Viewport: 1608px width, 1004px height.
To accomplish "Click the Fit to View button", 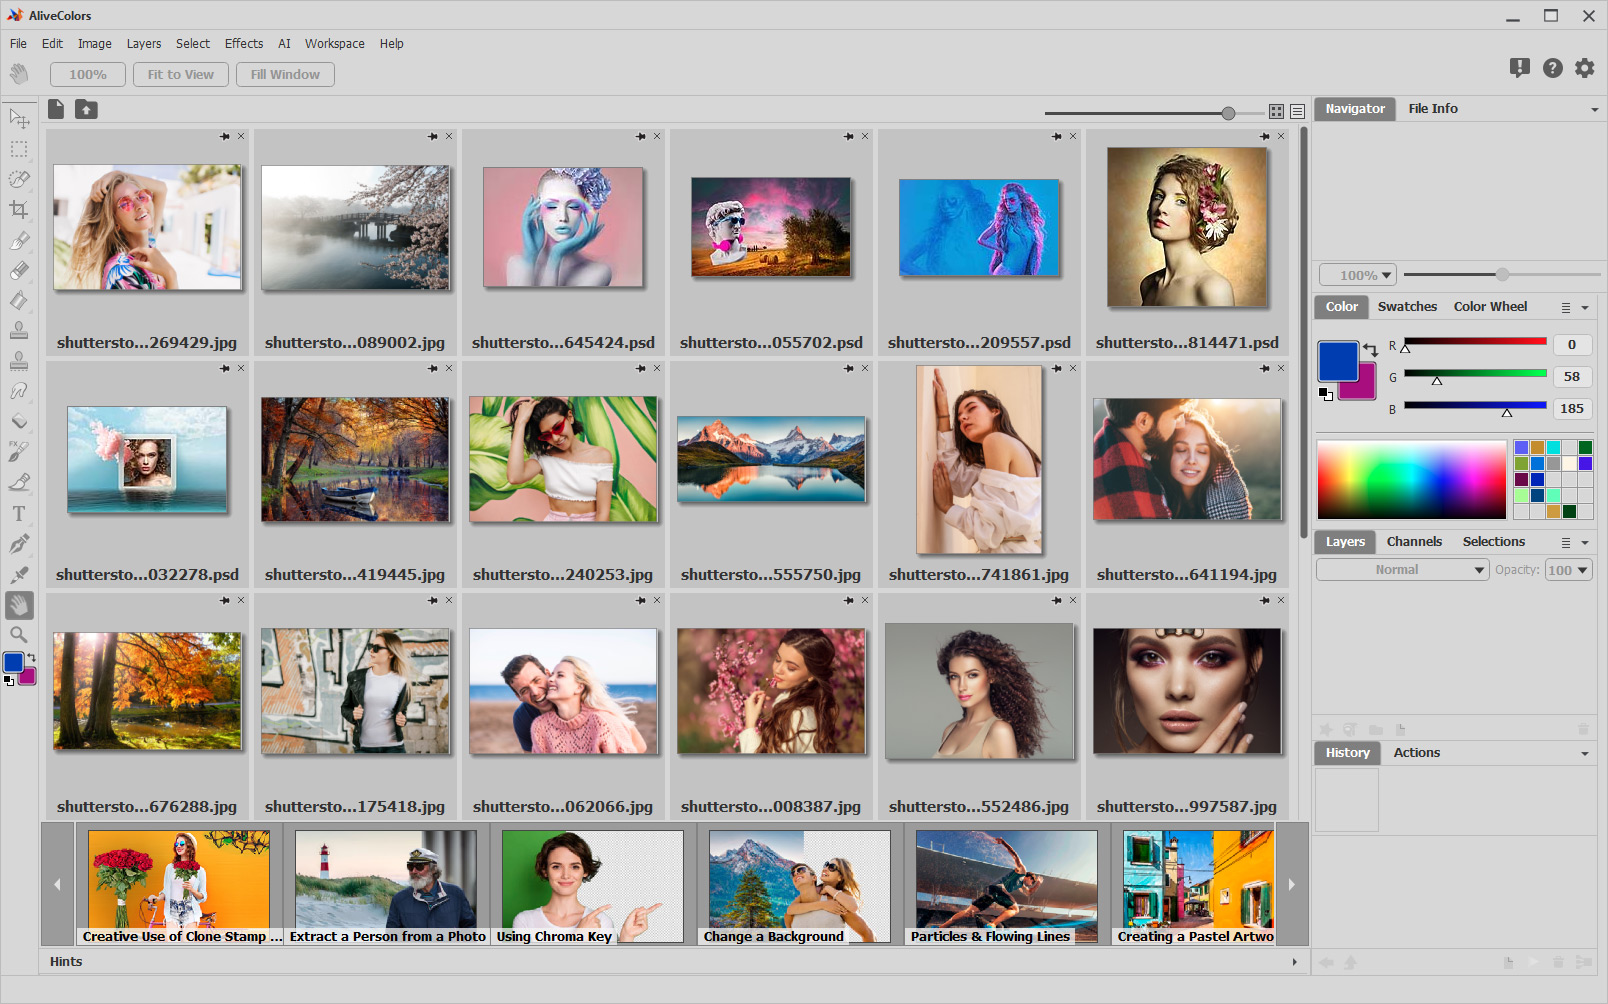I will tap(181, 75).
